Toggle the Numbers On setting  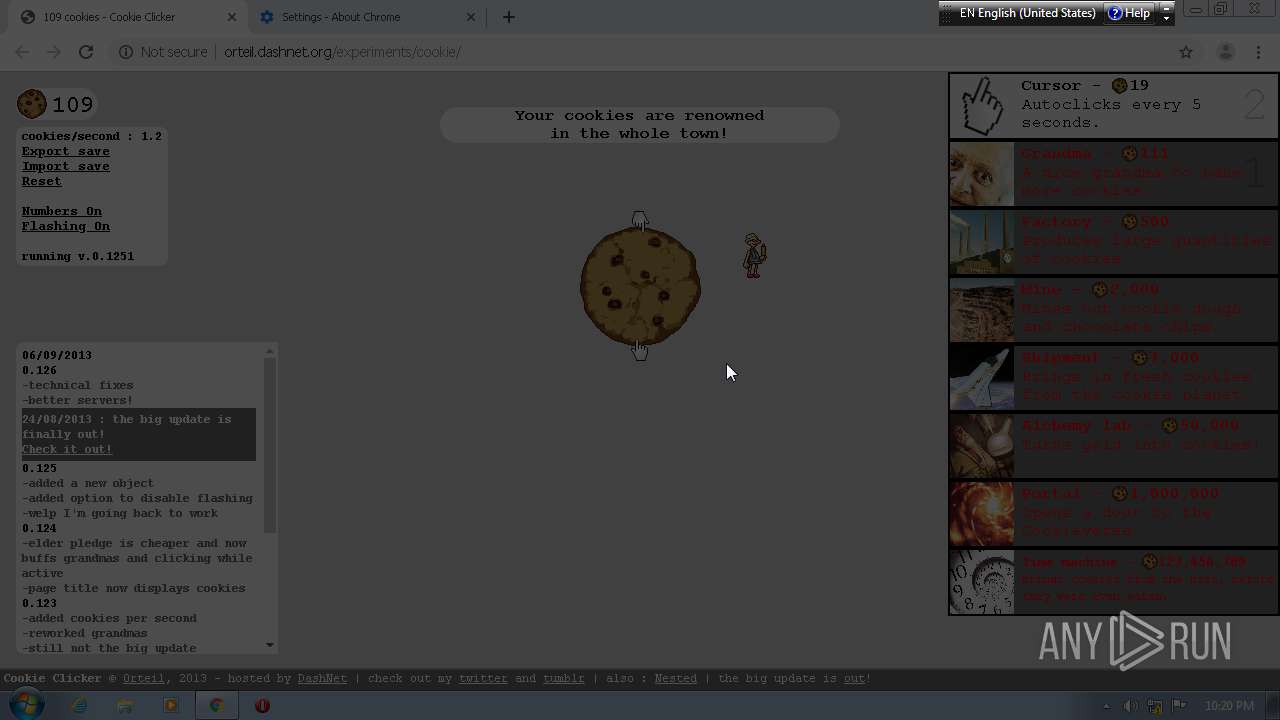(x=62, y=211)
